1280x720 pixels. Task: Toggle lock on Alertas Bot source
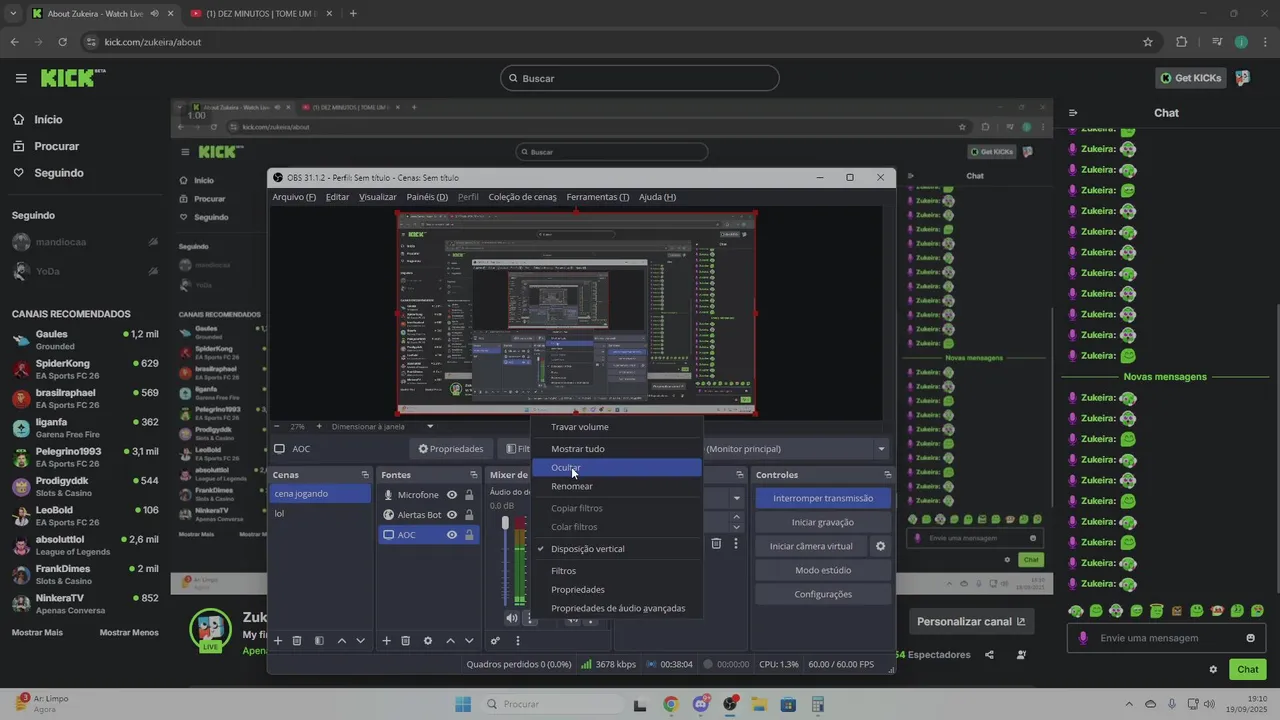[x=469, y=515]
